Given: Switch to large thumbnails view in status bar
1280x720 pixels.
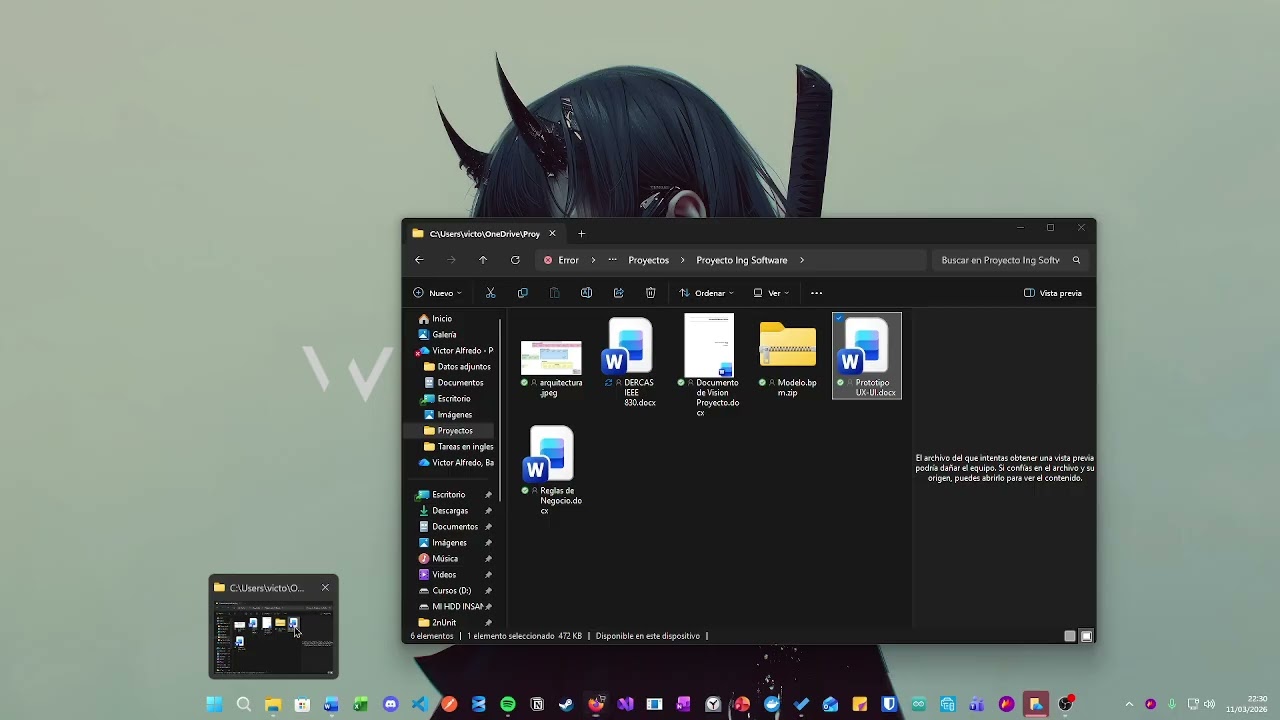Looking at the screenshot, I should click(1086, 636).
